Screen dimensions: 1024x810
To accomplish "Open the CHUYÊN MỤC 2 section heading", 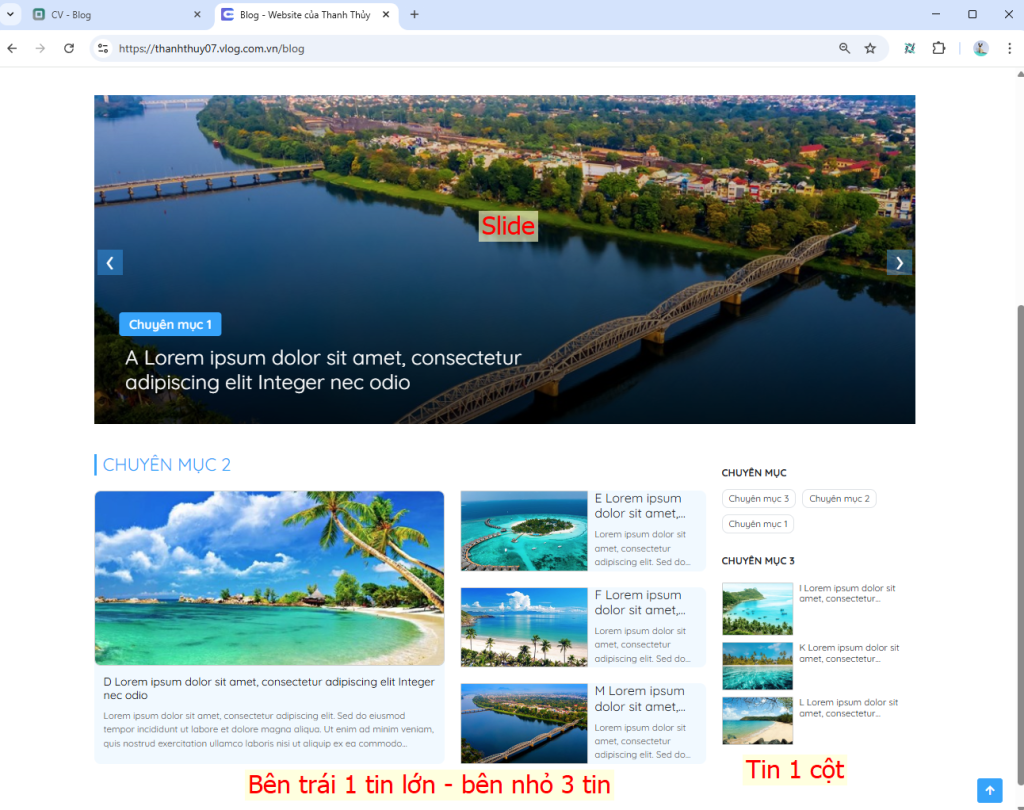I will pyautogui.click(x=167, y=464).
